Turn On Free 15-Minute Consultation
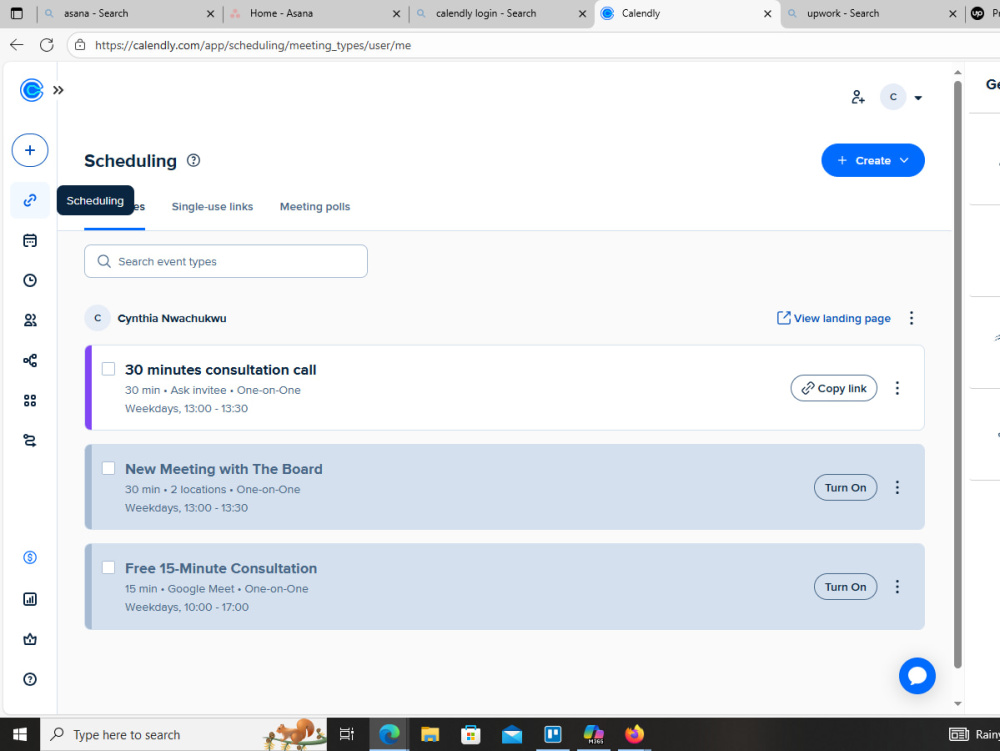The height and width of the screenshot is (751, 1000). [x=845, y=587]
